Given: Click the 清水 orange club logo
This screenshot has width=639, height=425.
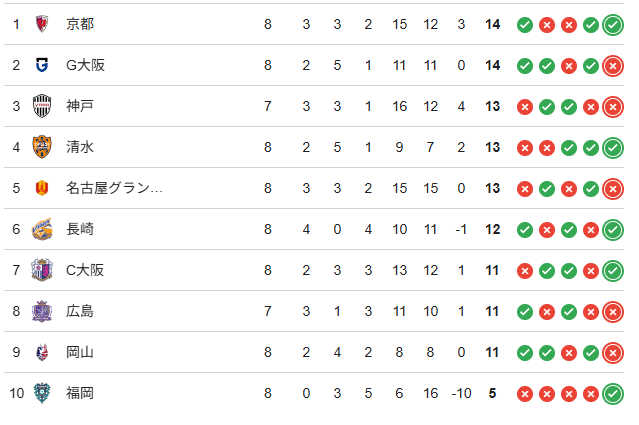Looking at the screenshot, I should tap(42, 147).
